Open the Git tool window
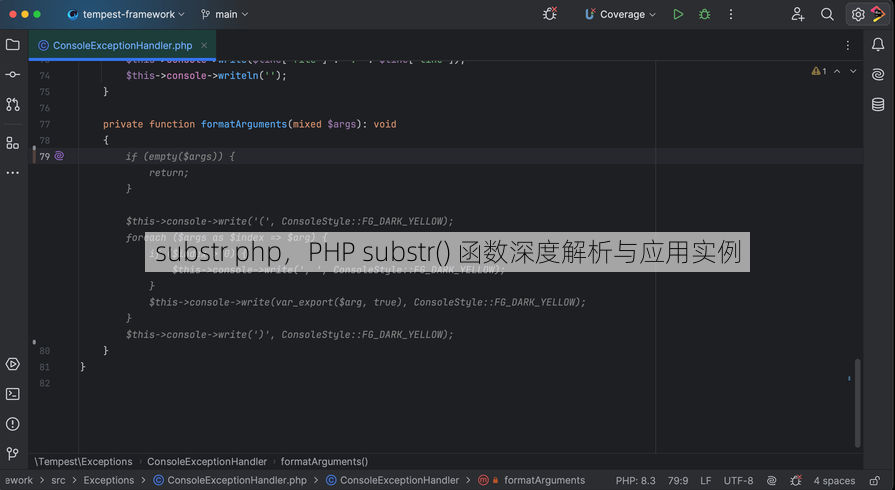The image size is (895, 490). click(x=13, y=453)
